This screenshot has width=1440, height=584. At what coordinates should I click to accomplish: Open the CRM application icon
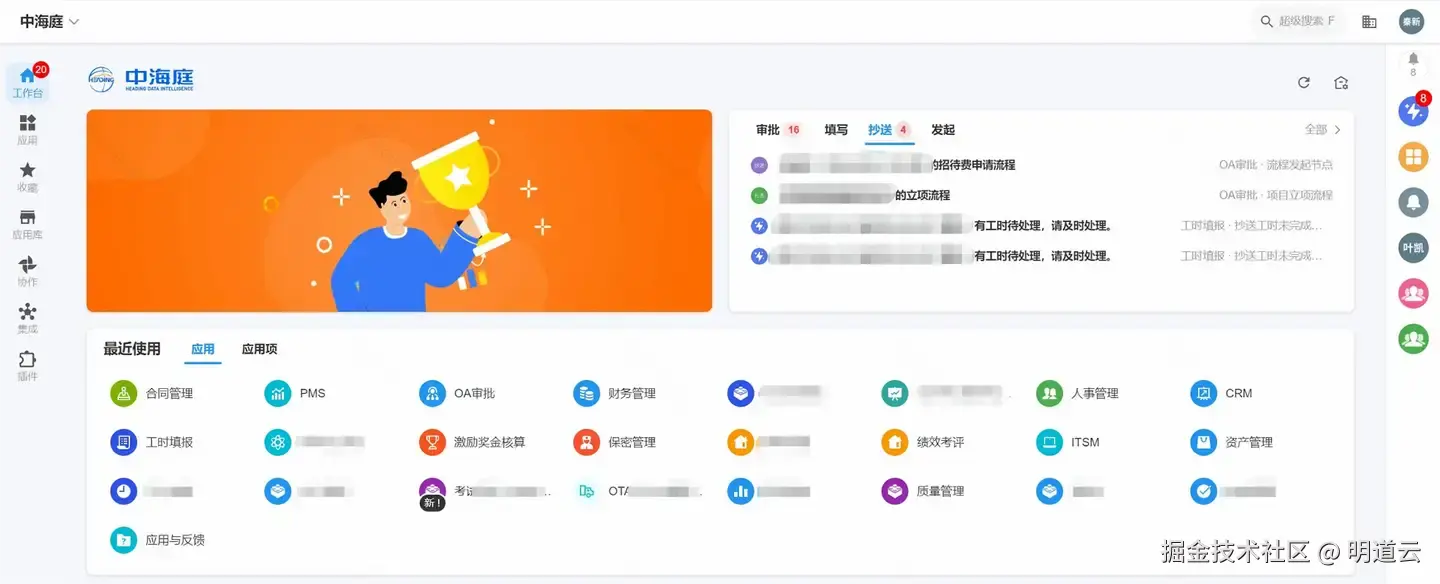[1203, 393]
